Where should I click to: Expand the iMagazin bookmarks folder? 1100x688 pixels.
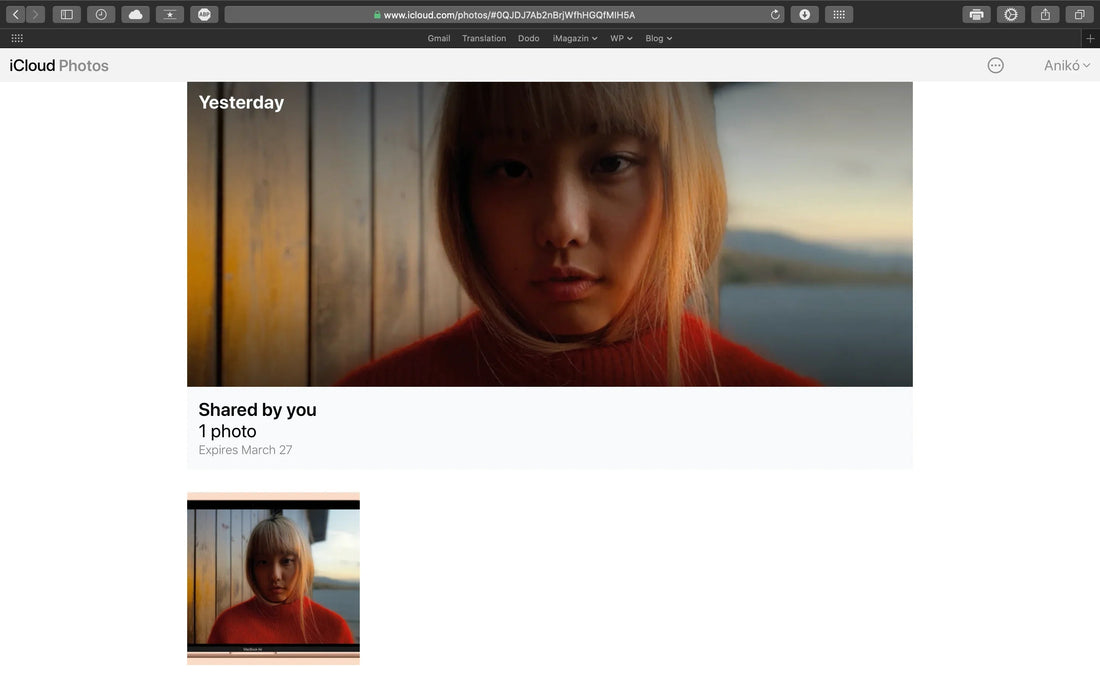pyautogui.click(x=575, y=38)
